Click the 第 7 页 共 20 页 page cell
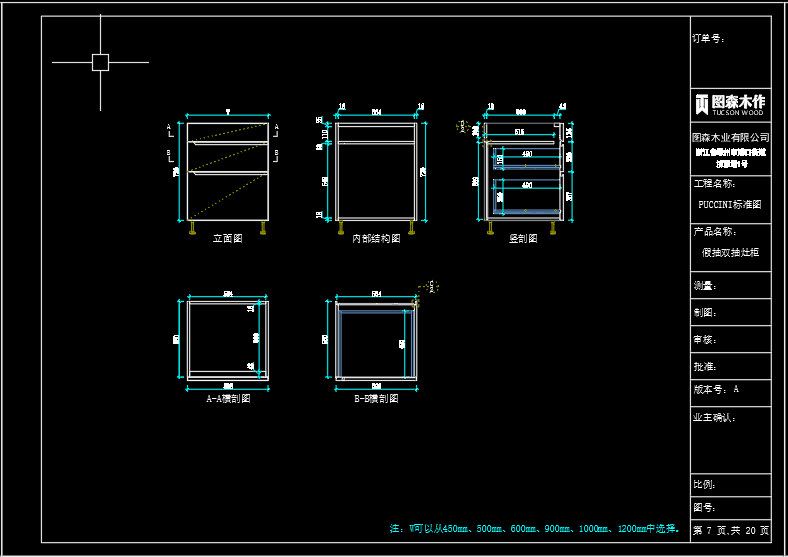The height and width of the screenshot is (557, 788). [x=731, y=531]
